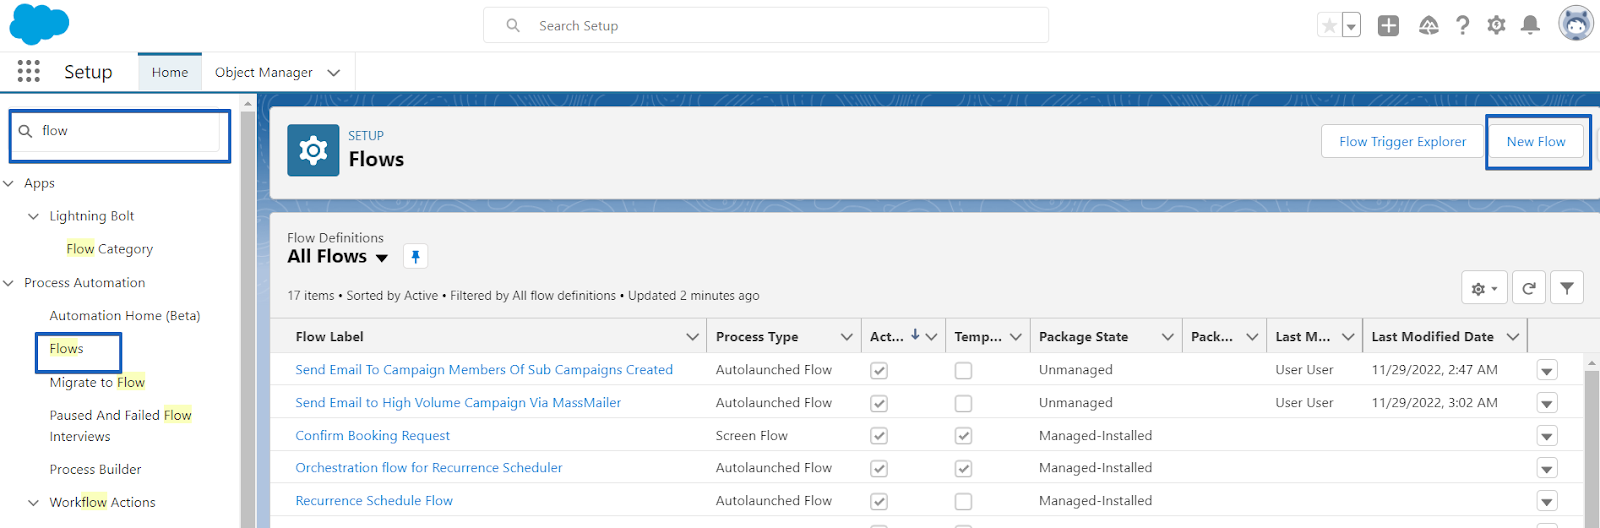This screenshot has width=1600, height=528.
Task: Toggle Template checkbox for Orchestration flow row
Action: [963, 468]
